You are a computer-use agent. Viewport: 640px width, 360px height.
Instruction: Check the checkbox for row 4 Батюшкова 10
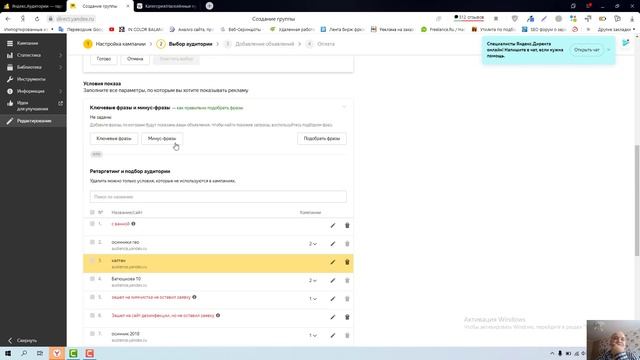92,279
